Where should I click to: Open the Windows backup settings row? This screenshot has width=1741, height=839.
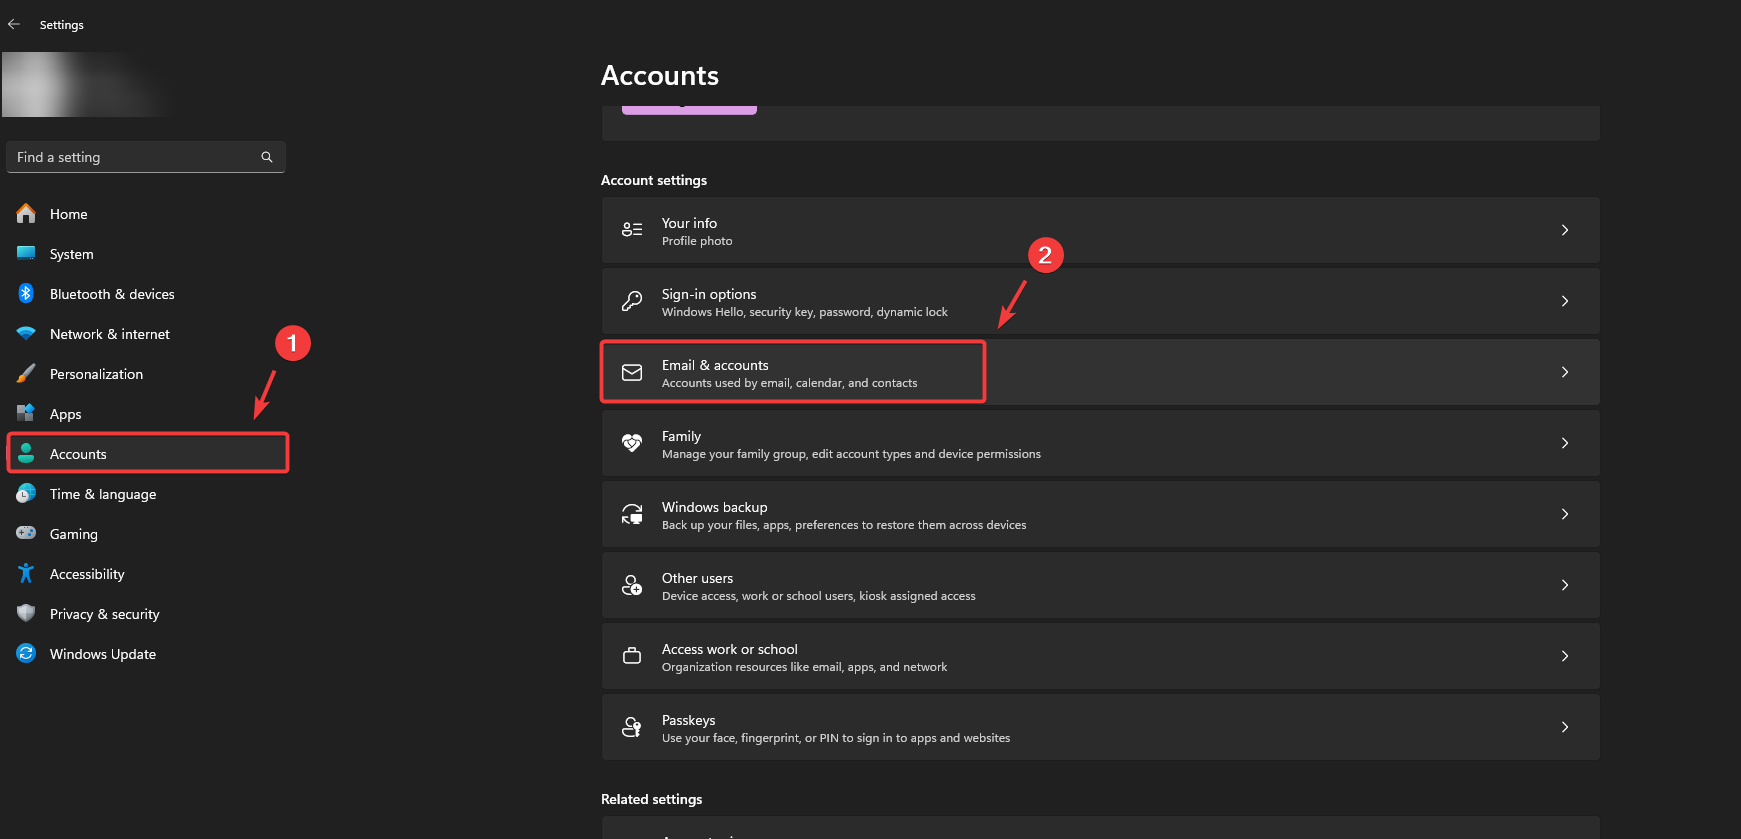(x=1100, y=514)
